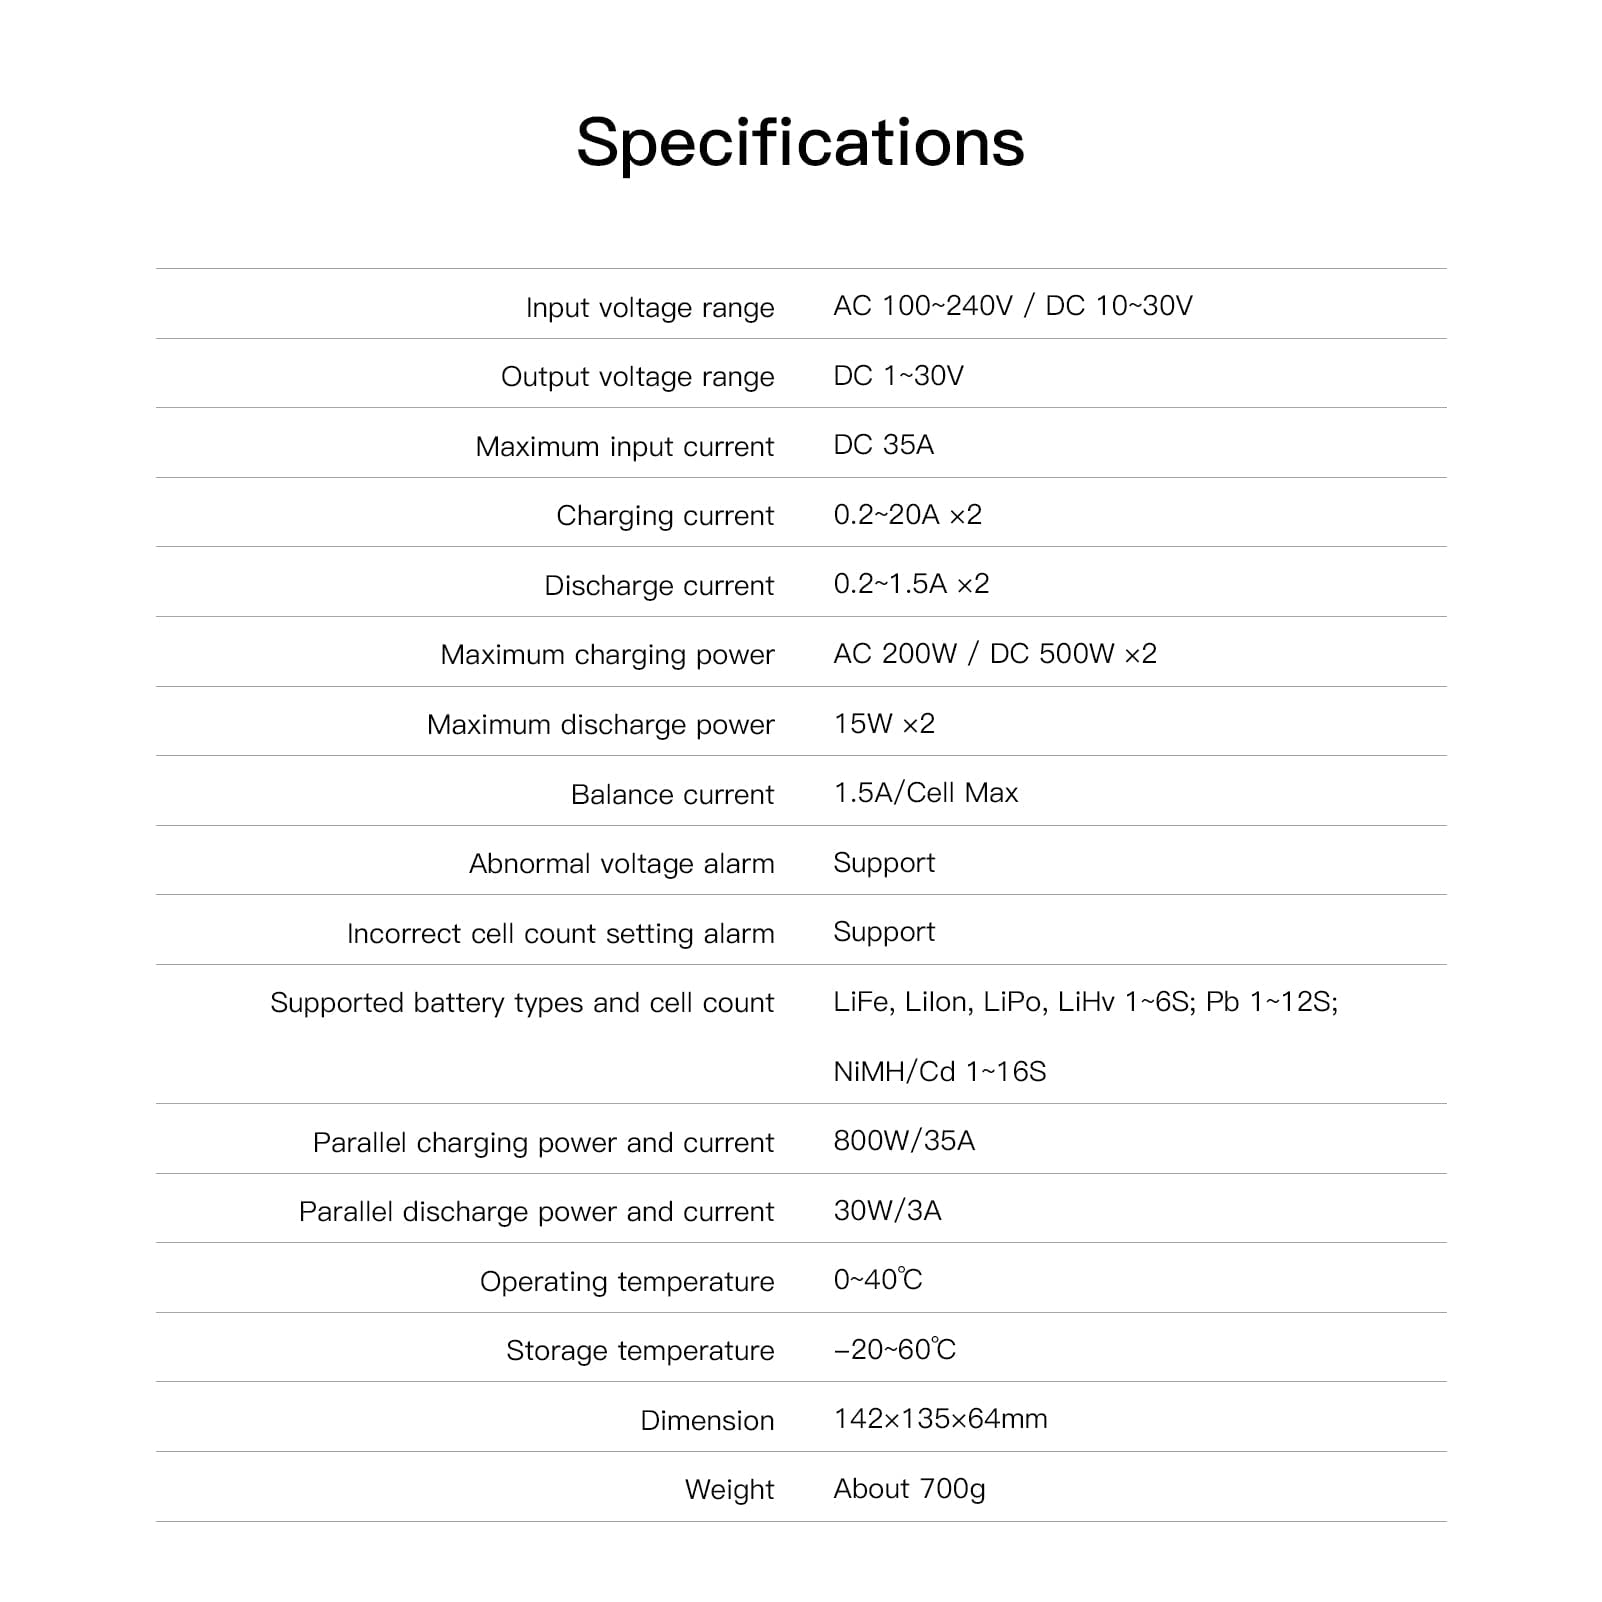Select the Balance current label
Screen dimensions: 1602x1602
click(672, 794)
